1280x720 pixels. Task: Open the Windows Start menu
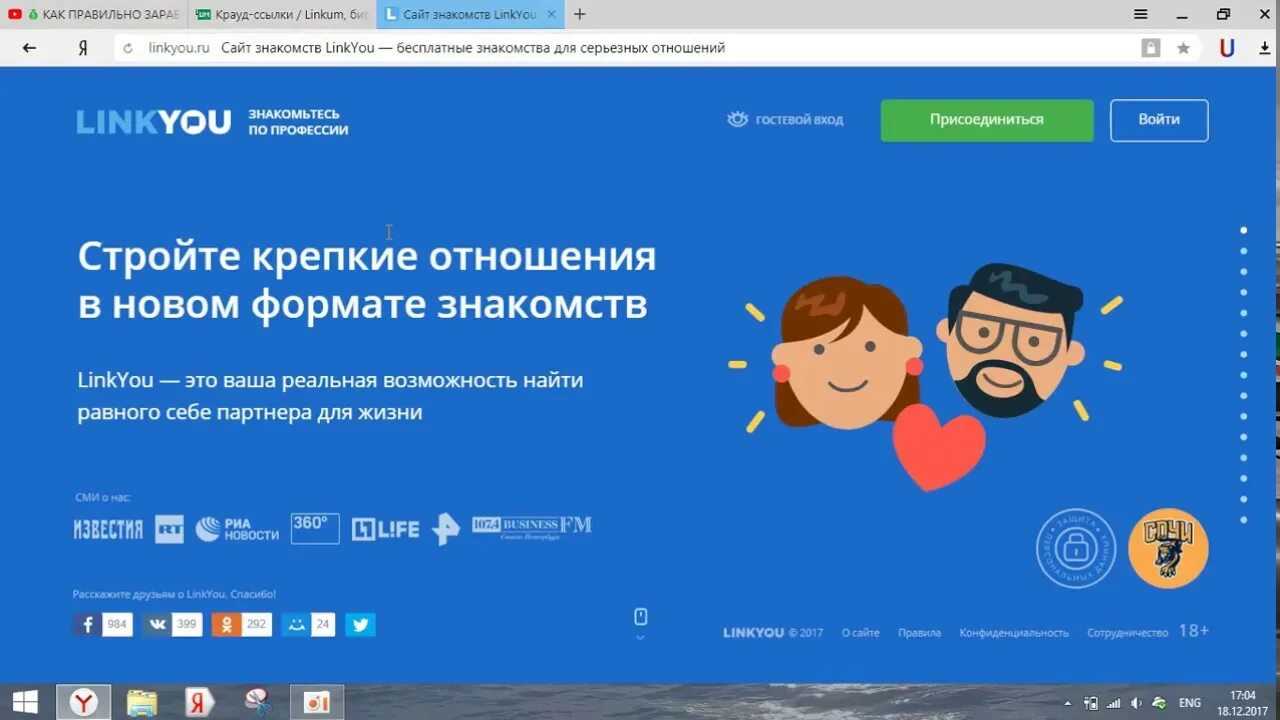(25, 702)
